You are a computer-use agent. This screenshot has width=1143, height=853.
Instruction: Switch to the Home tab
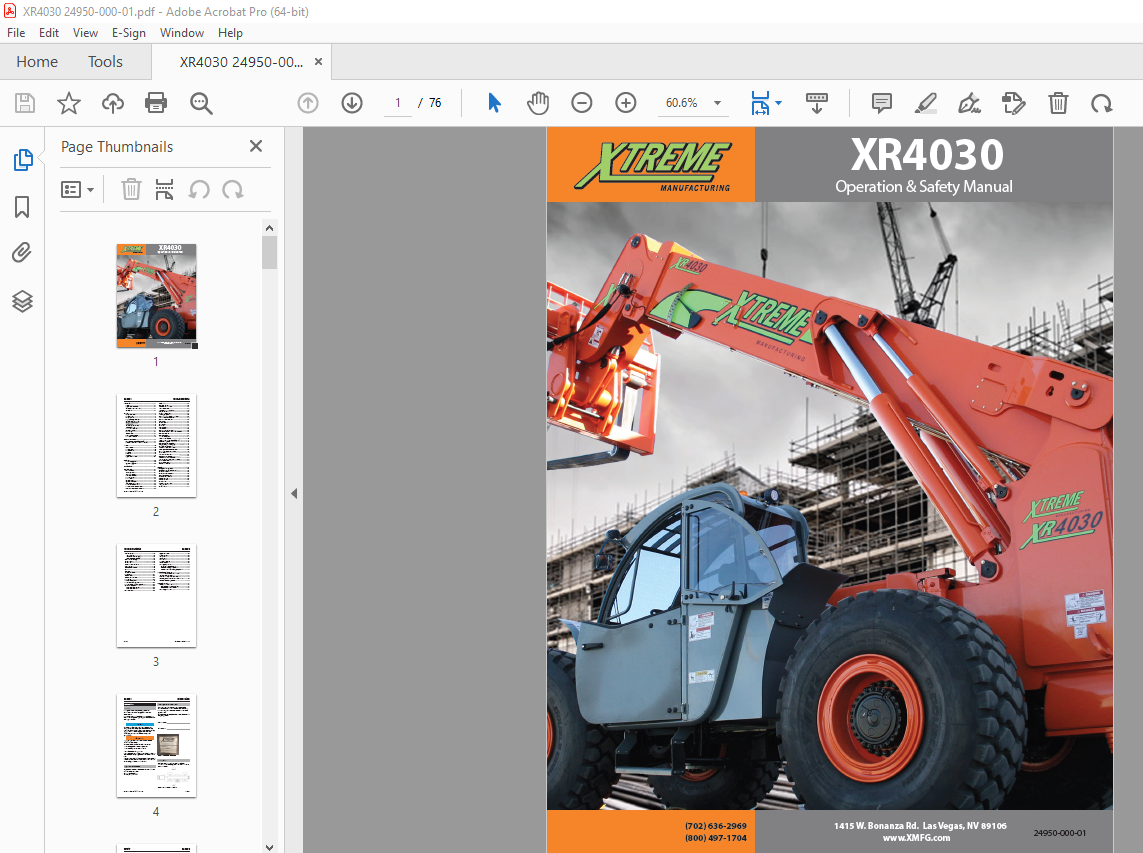pyautogui.click(x=37, y=62)
